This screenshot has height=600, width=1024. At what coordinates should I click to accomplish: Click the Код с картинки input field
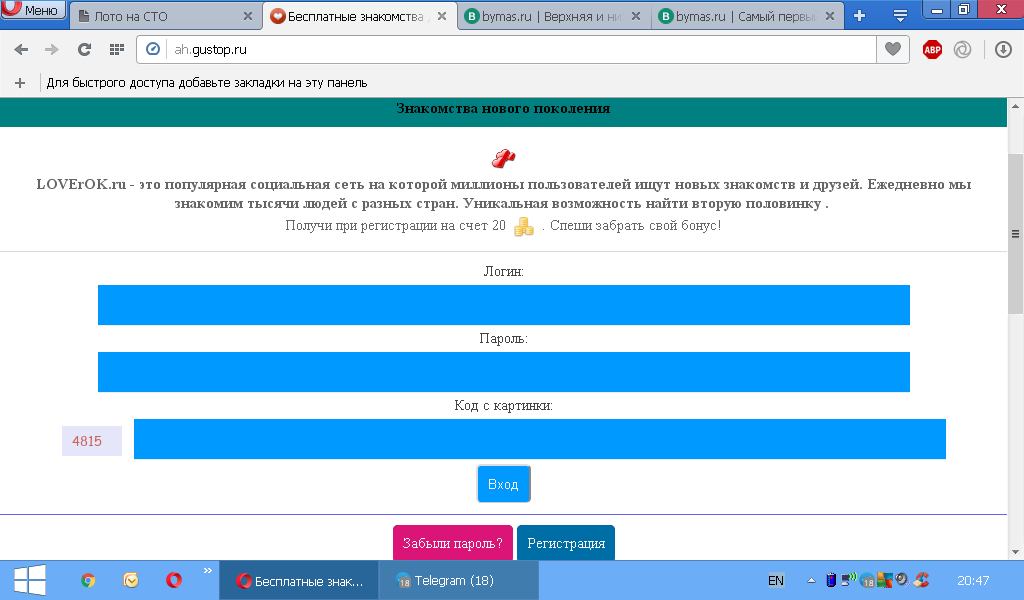pyautogui.click(x=539, y=439)
